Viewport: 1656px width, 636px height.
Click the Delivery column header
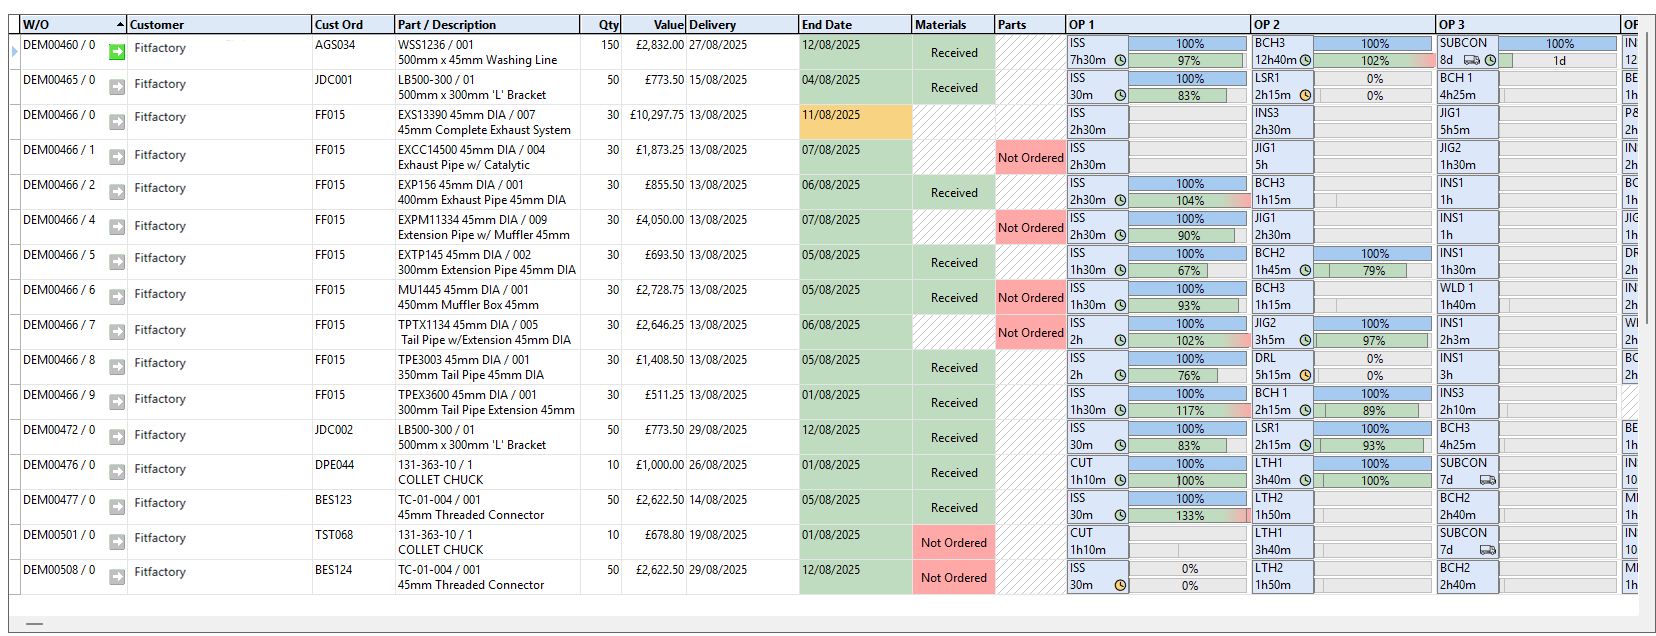click(741, 24)
